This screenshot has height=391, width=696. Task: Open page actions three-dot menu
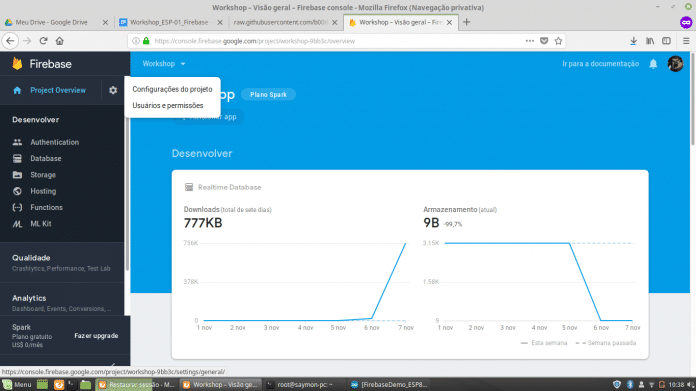pyautogui.click(x=530, y=41)
